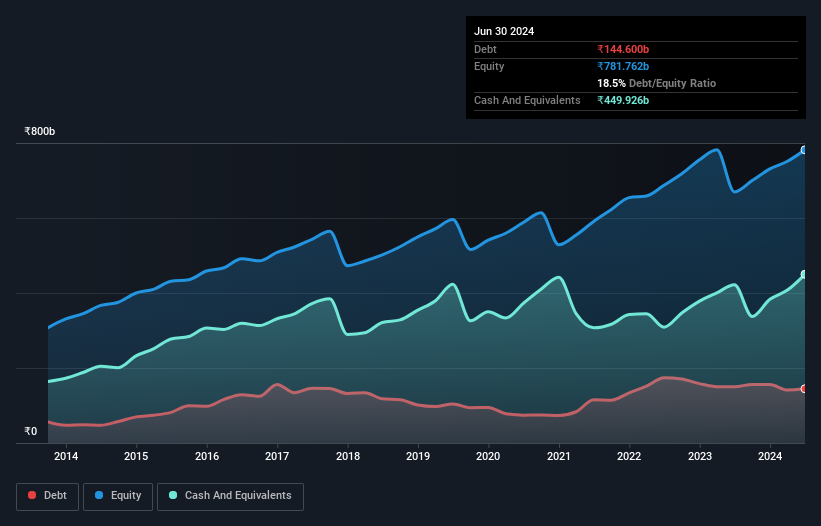This screenshot has width=821, height=526.
Task: Click the ₹781.762b equity value
Action: click(623, 66)
